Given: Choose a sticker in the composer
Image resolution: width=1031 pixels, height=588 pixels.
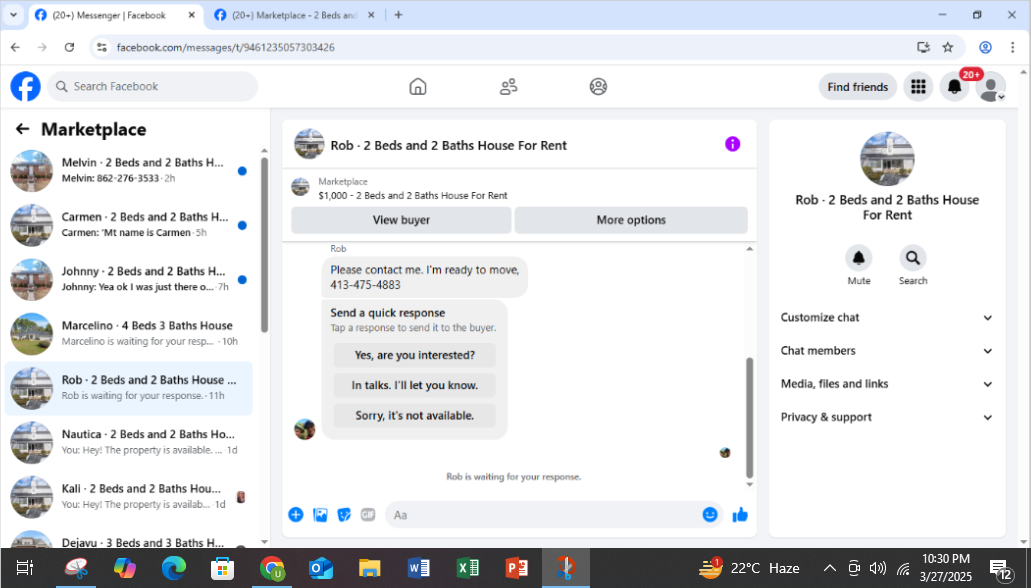Looking at the screenshot, I should 344,515.
